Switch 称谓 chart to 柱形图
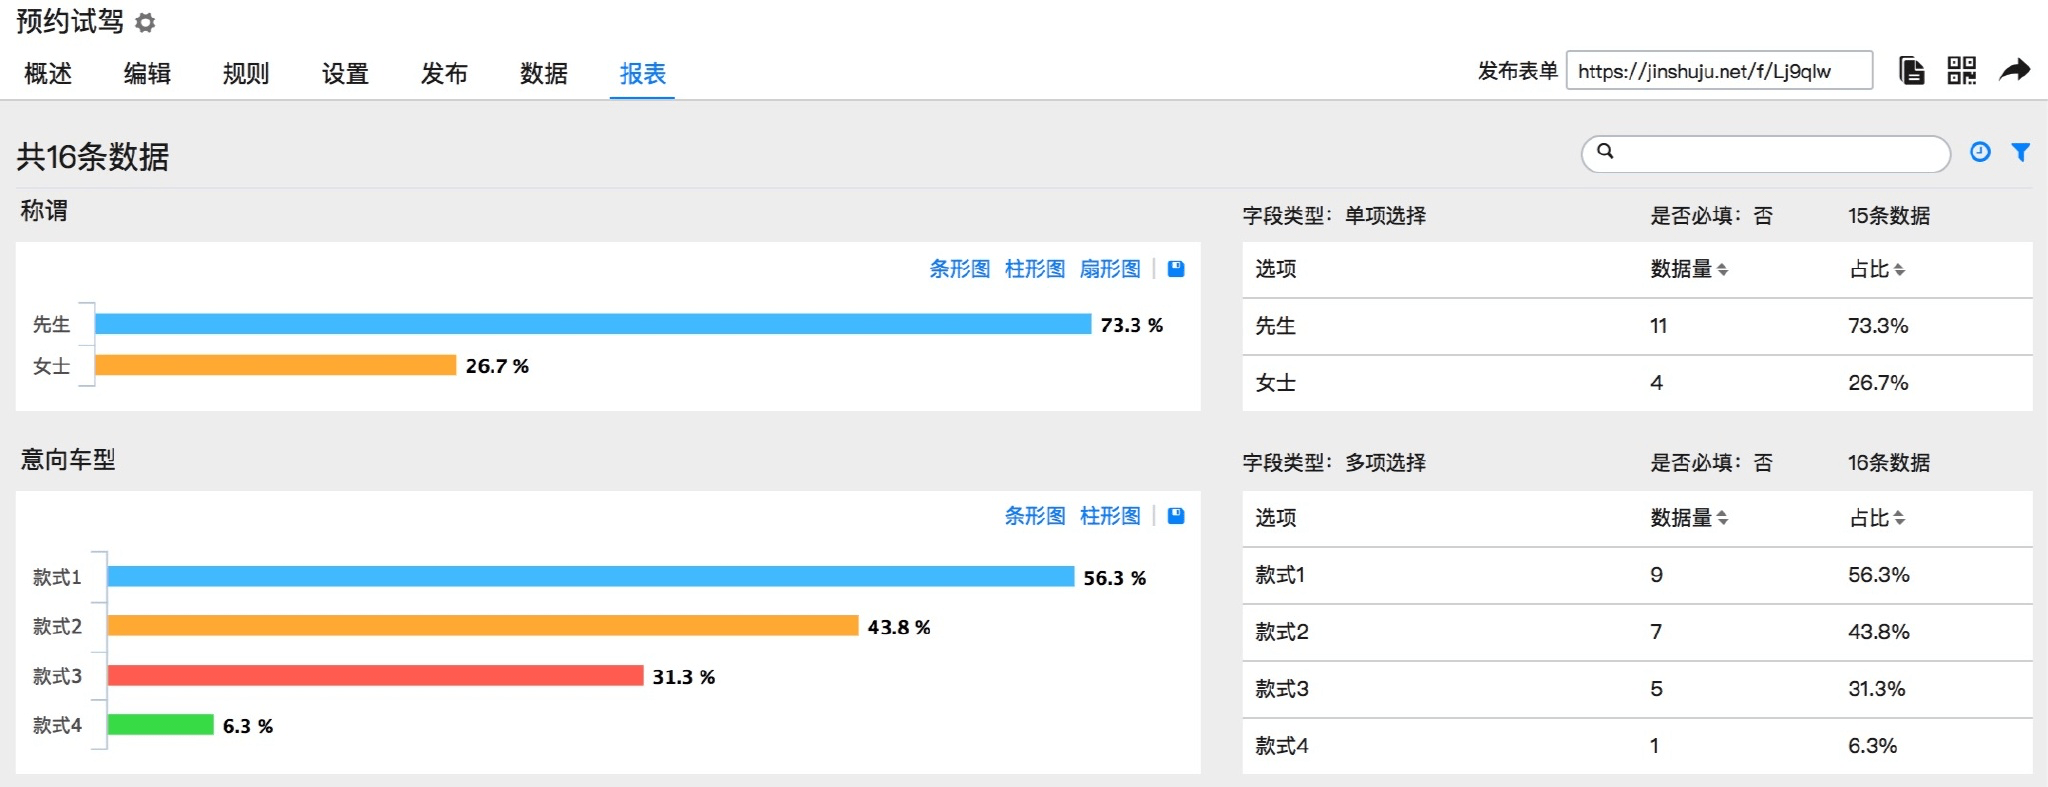This screenshot has width=2048, height=787. [x=1035, y=269]
